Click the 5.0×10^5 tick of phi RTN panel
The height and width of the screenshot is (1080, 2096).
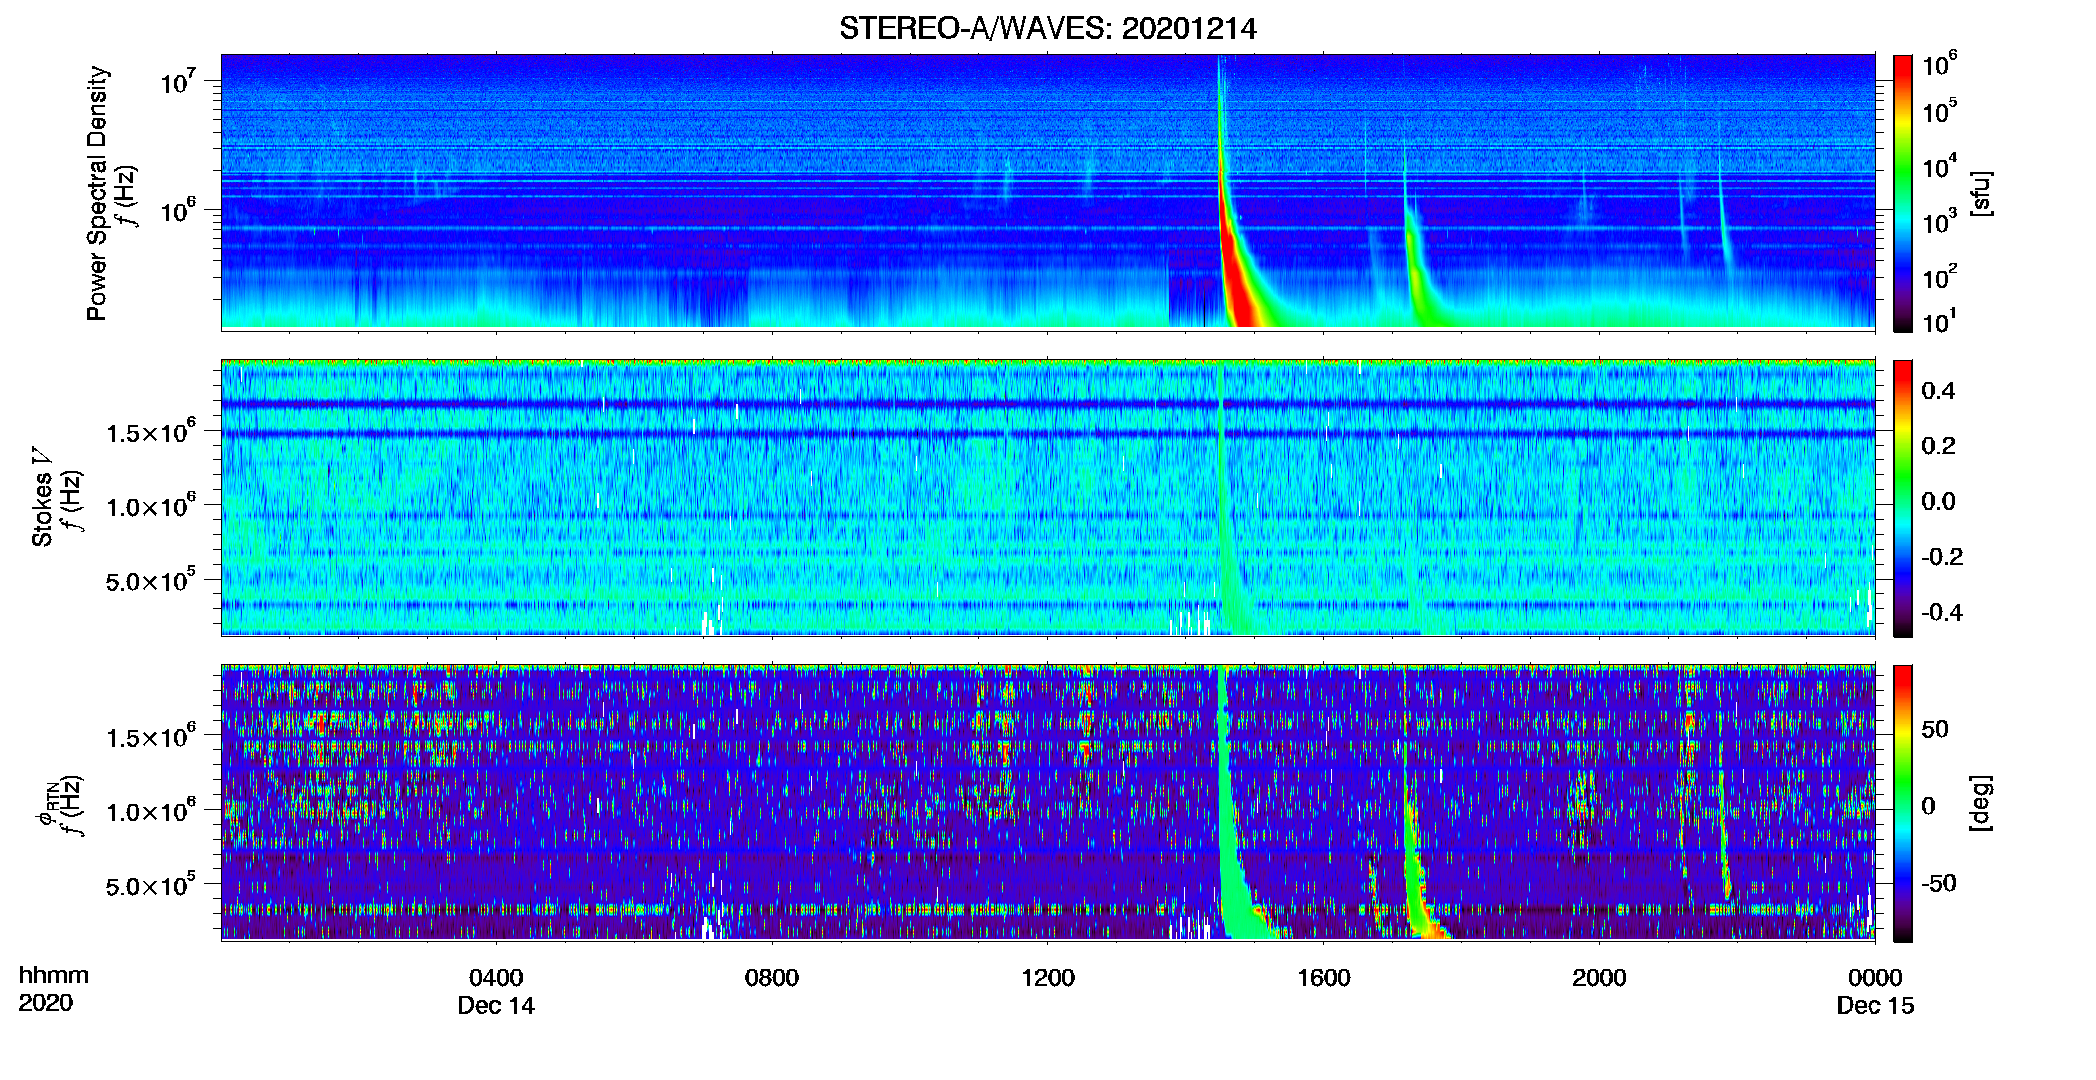pos(151,884)
